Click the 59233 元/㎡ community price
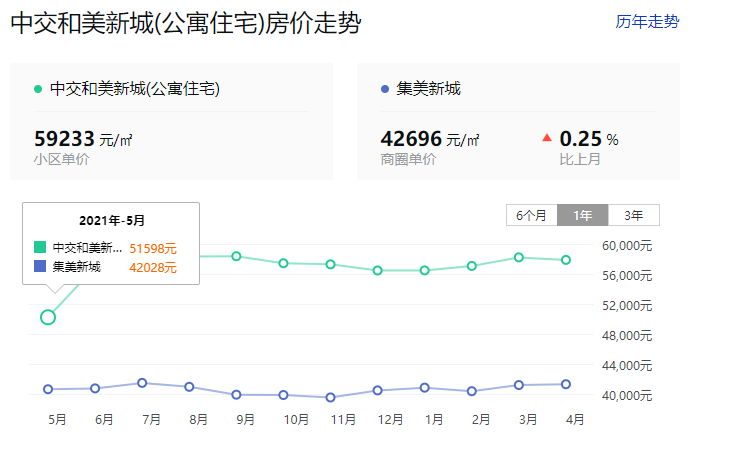The image size is (733, 463). (x=83, y=139)
